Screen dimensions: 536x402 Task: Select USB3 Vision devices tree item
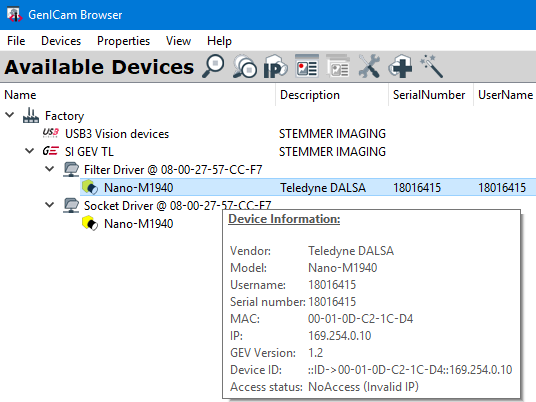tap(117, 134)
